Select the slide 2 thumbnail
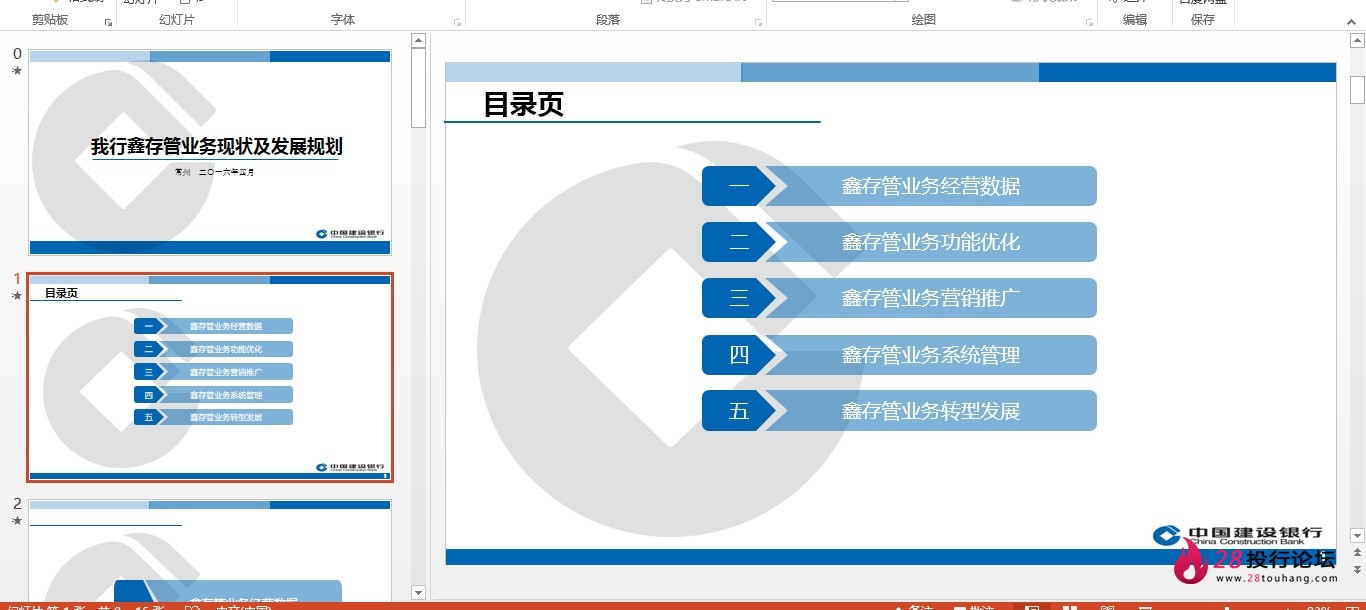Image resolution: width=1366 pixels, height=610 pixels. [210, 552]
